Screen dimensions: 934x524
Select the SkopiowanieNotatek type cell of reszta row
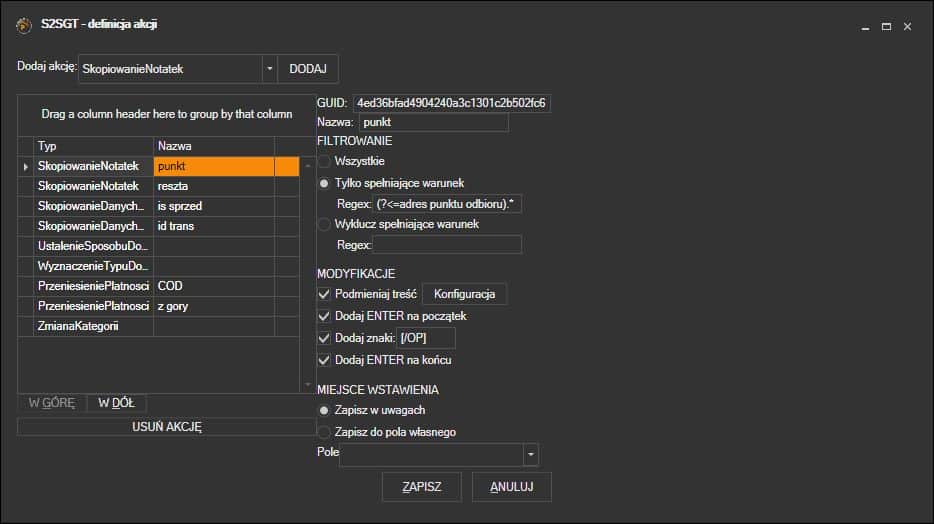[x=94, y=186]
